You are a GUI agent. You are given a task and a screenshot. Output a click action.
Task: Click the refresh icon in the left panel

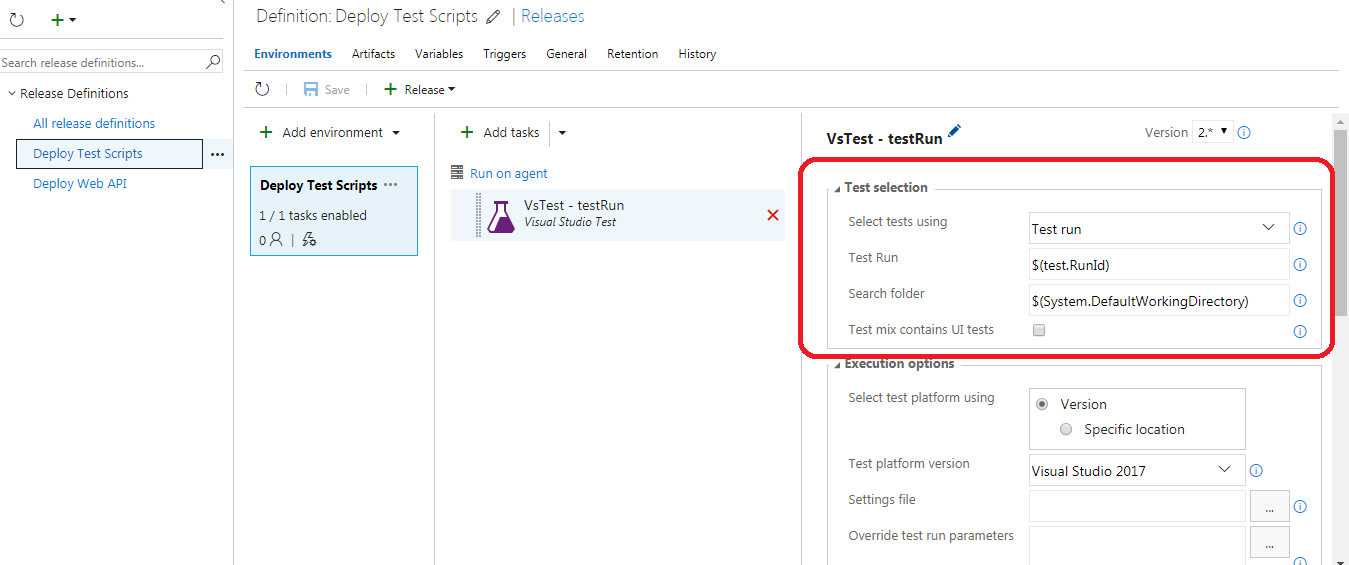(16, 19)
